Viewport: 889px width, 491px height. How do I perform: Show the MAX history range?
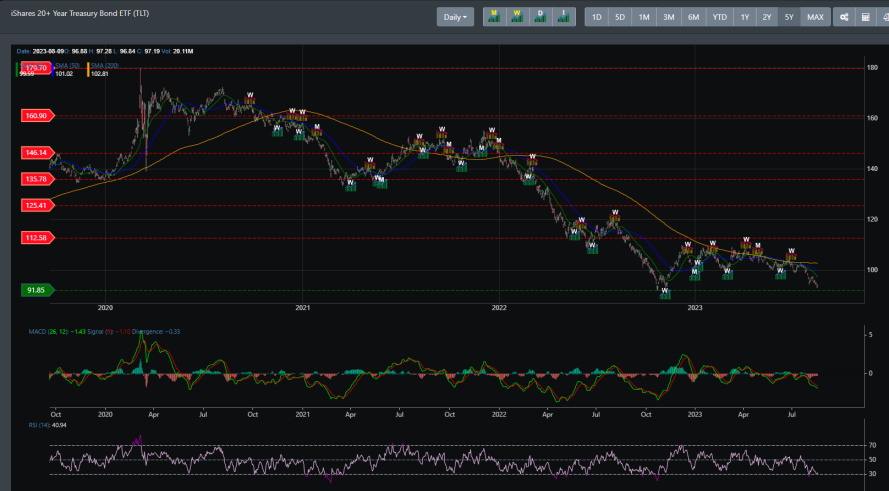tap(815, 17)
